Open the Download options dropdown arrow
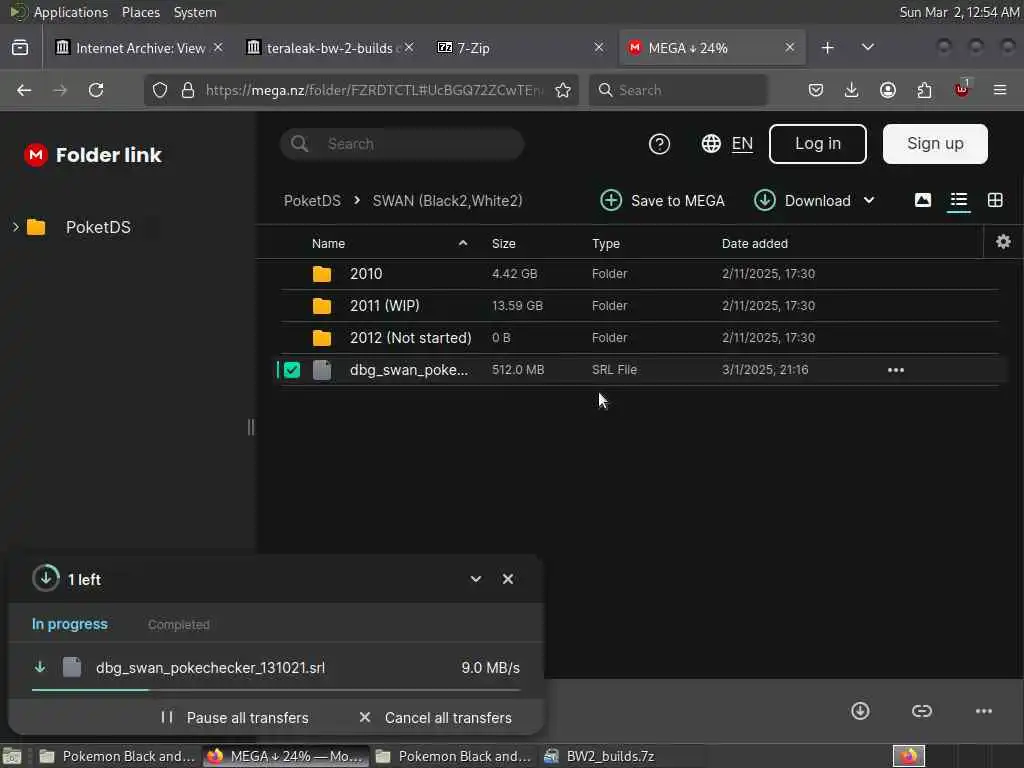The width and height of the screenshot is (1024, 768). click(869, 200)
